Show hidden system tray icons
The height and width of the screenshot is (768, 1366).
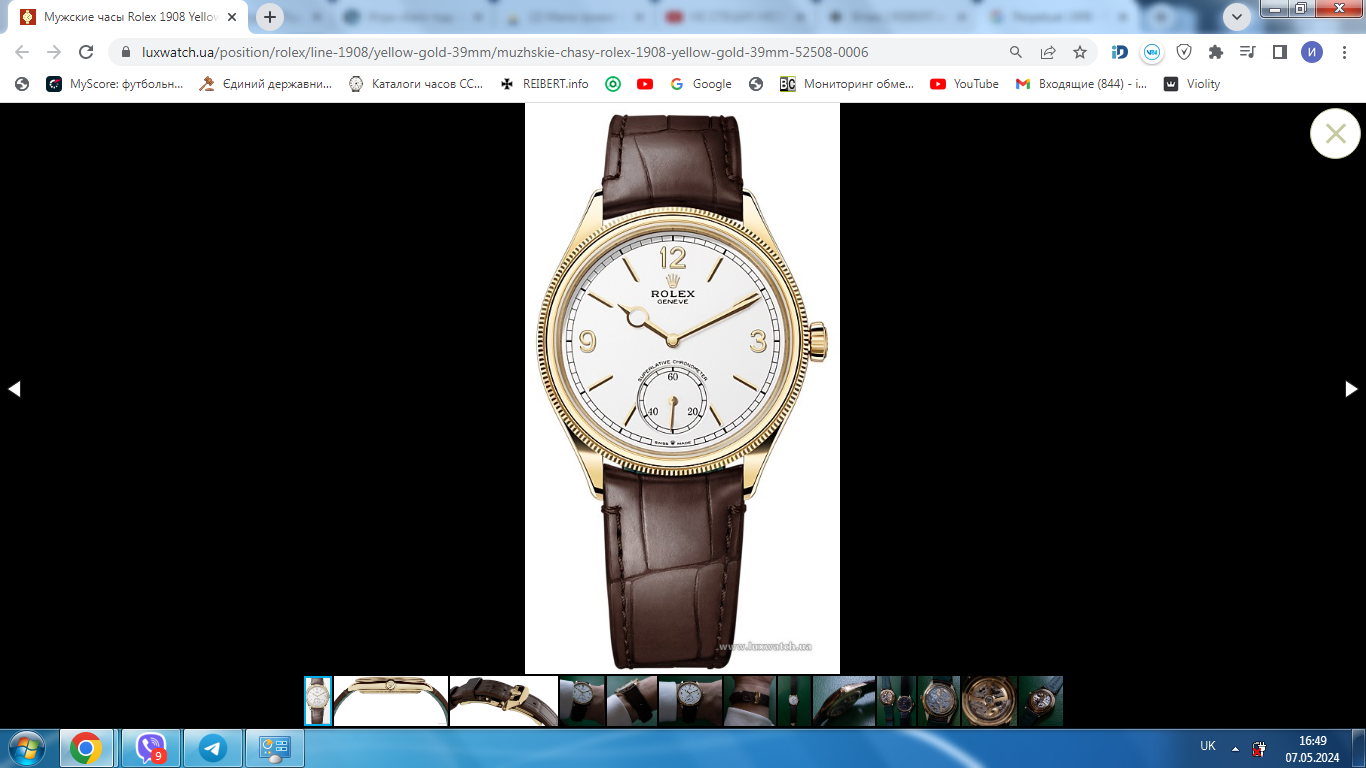(1235, 748)
